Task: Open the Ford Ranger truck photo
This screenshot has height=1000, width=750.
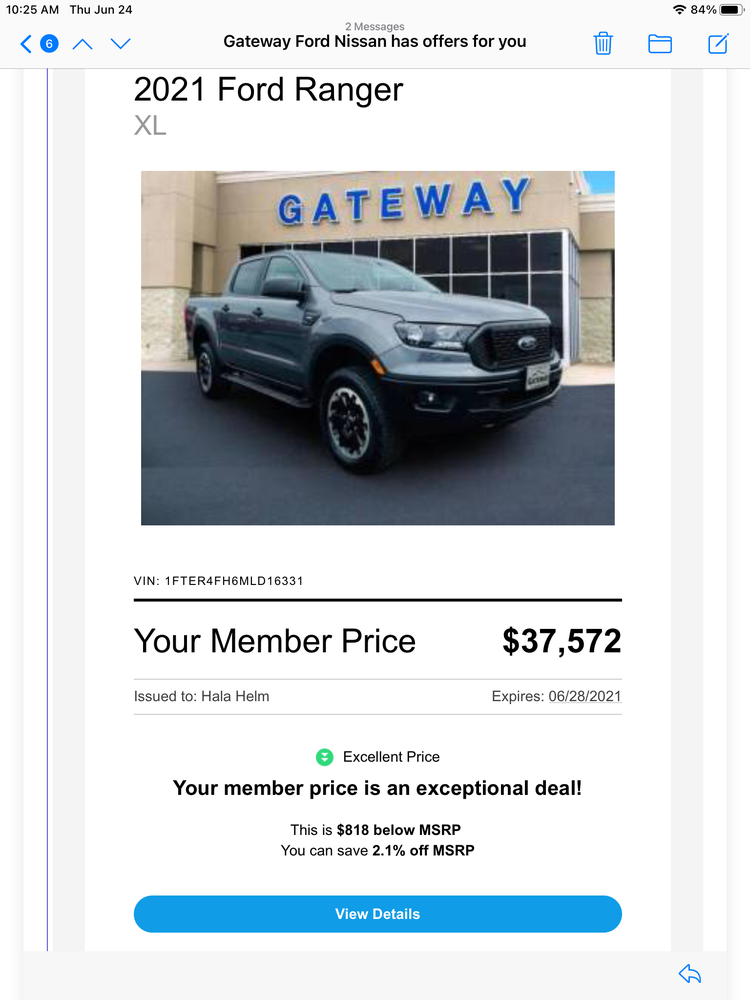Action: [x=378, y=348]
